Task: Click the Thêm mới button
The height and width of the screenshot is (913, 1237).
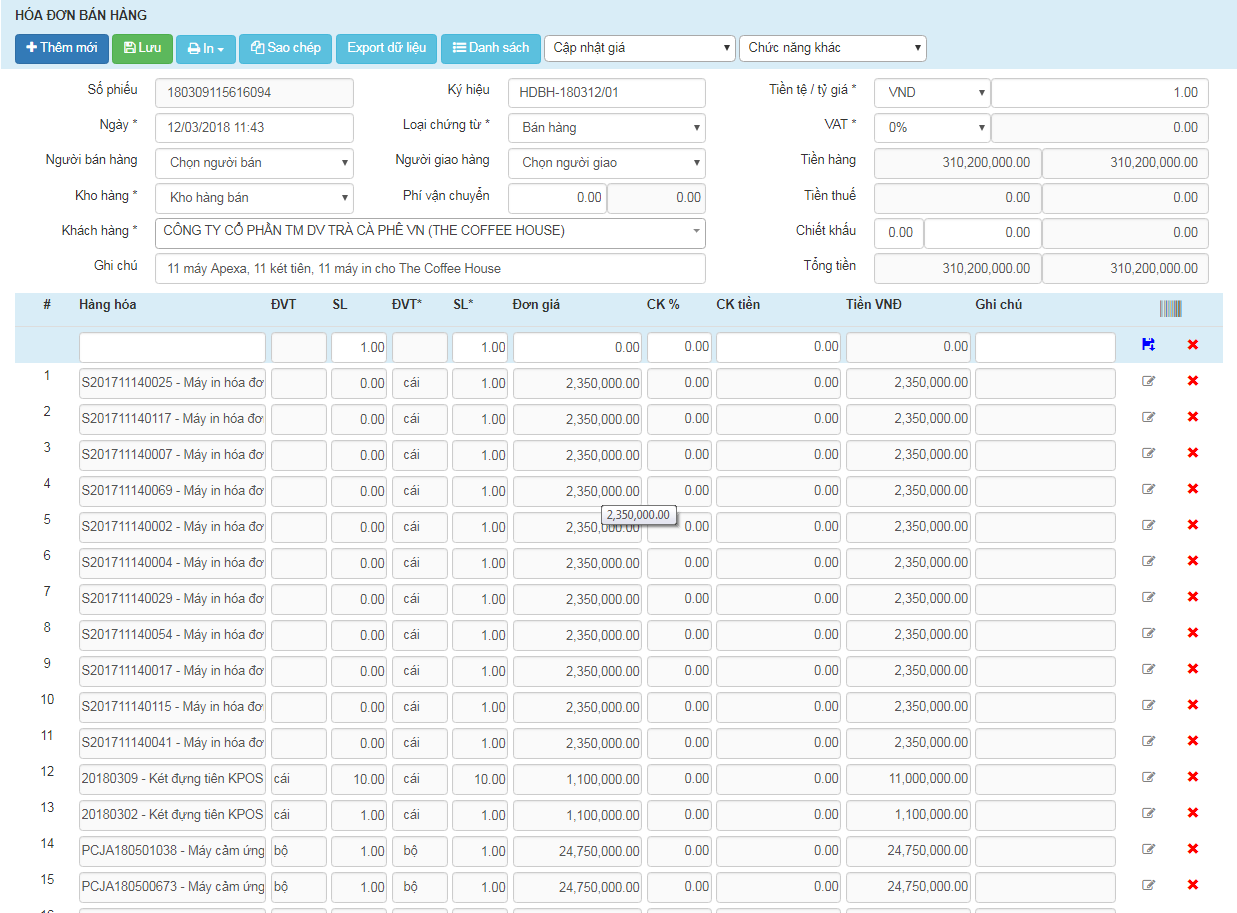Action: tap(62, 48)
